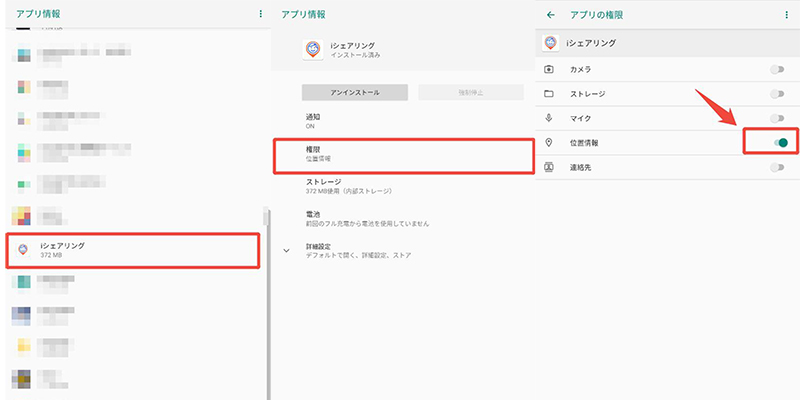Viewport: 800px width, 400px height.
Task: Select the マイク permission label
Action: 580,118
